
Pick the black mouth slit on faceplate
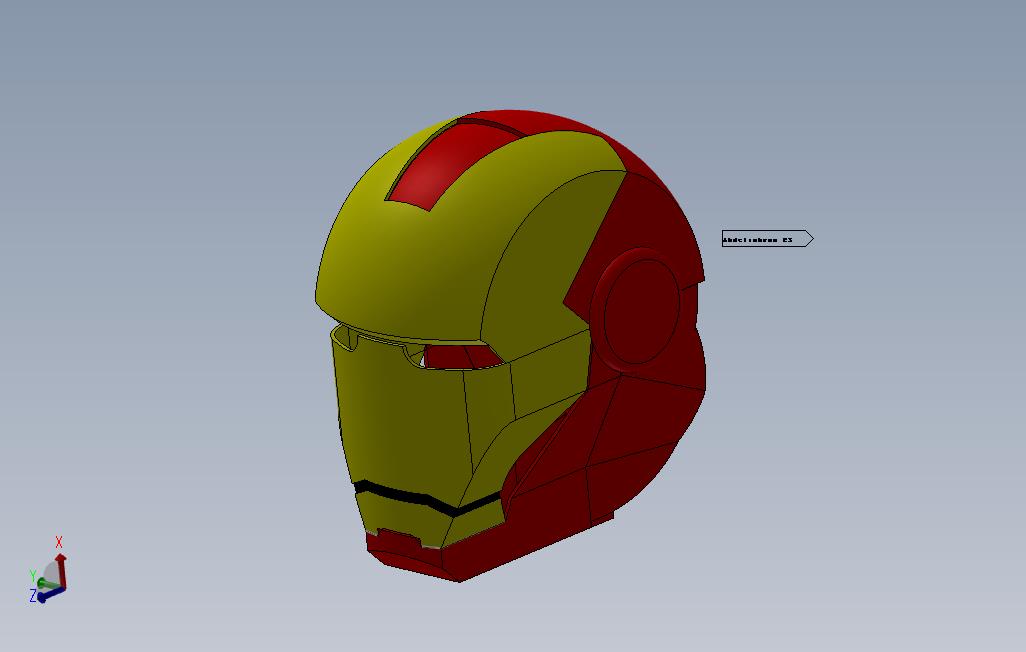pos(428,499)
